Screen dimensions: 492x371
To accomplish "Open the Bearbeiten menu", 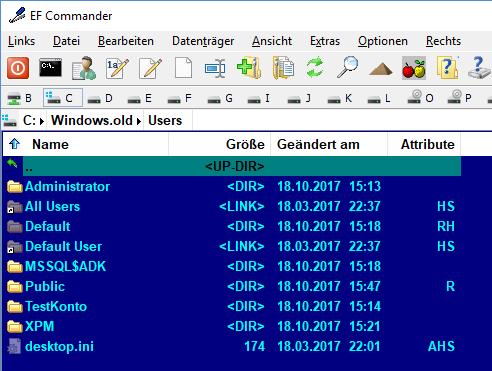I will pos(126,41).
